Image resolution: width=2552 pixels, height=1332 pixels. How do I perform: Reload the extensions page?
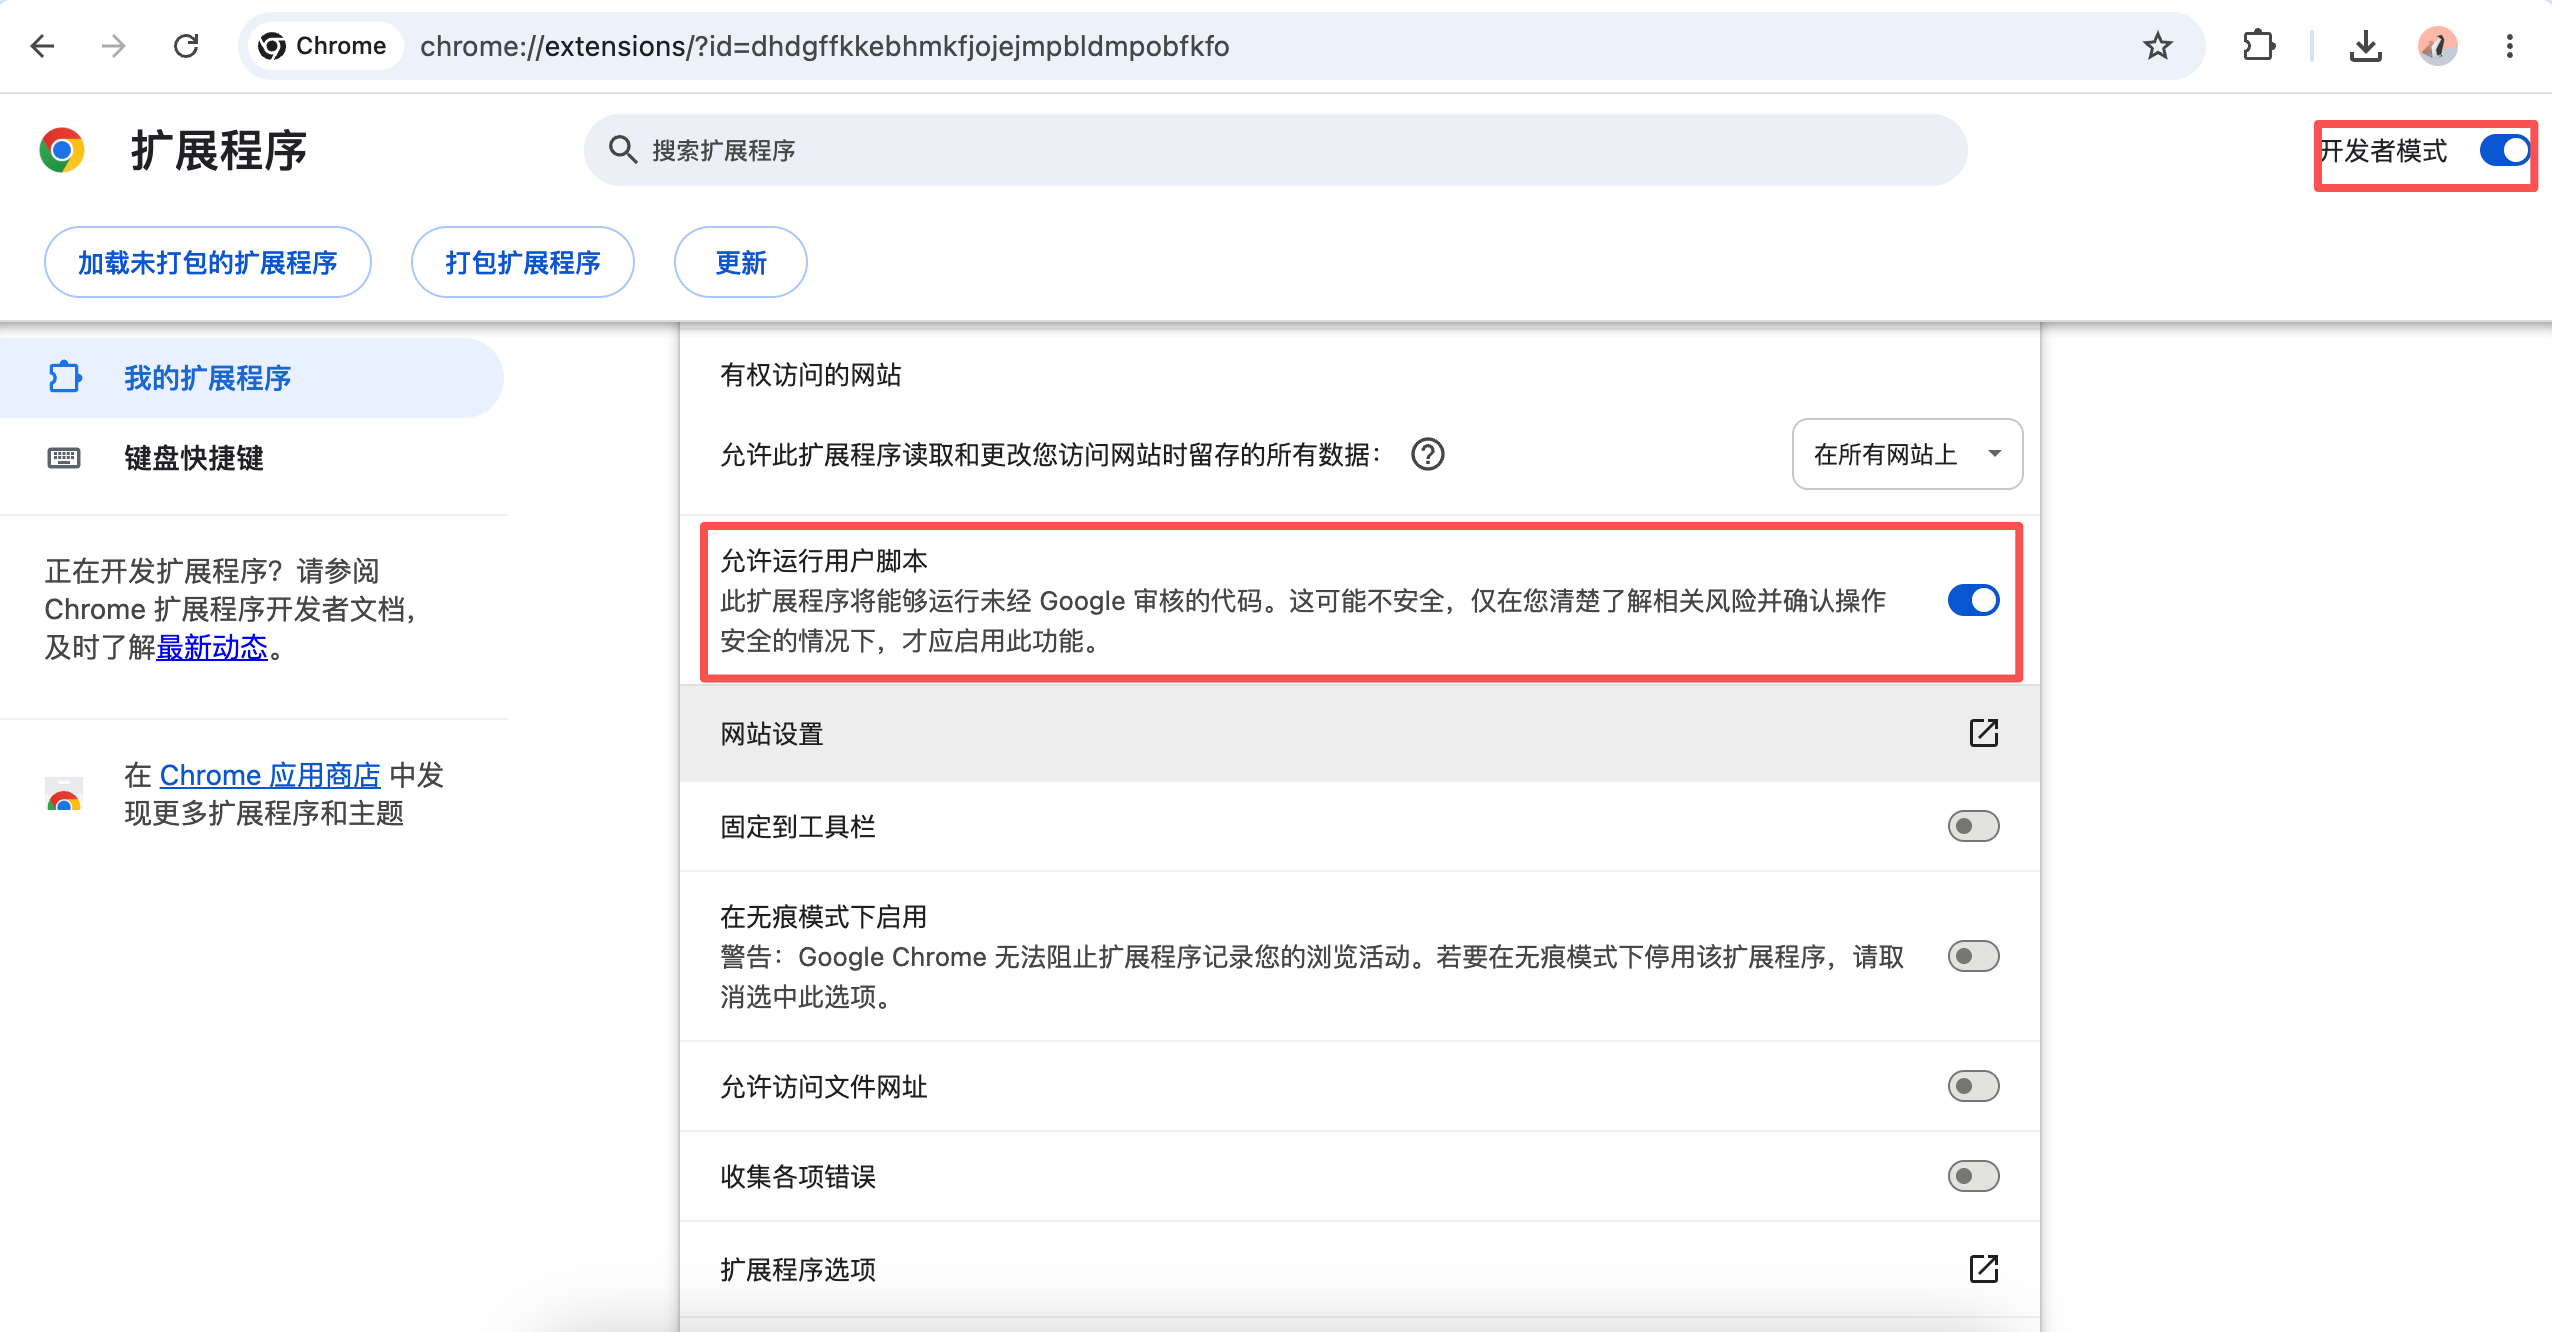click(x=186, y=46)
